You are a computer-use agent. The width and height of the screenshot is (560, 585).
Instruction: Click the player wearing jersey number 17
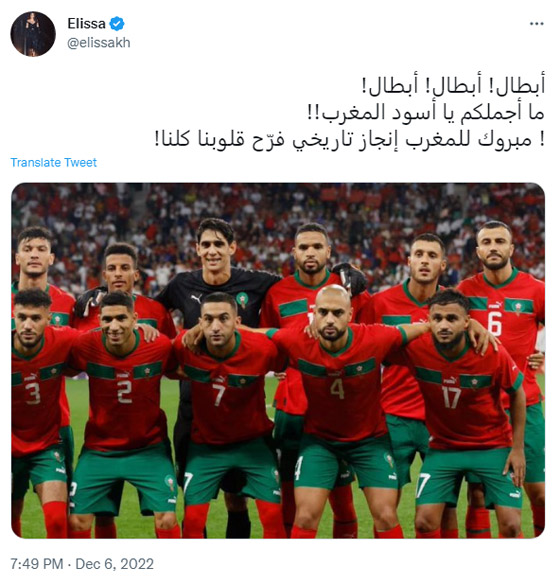(x=463, y=410)
